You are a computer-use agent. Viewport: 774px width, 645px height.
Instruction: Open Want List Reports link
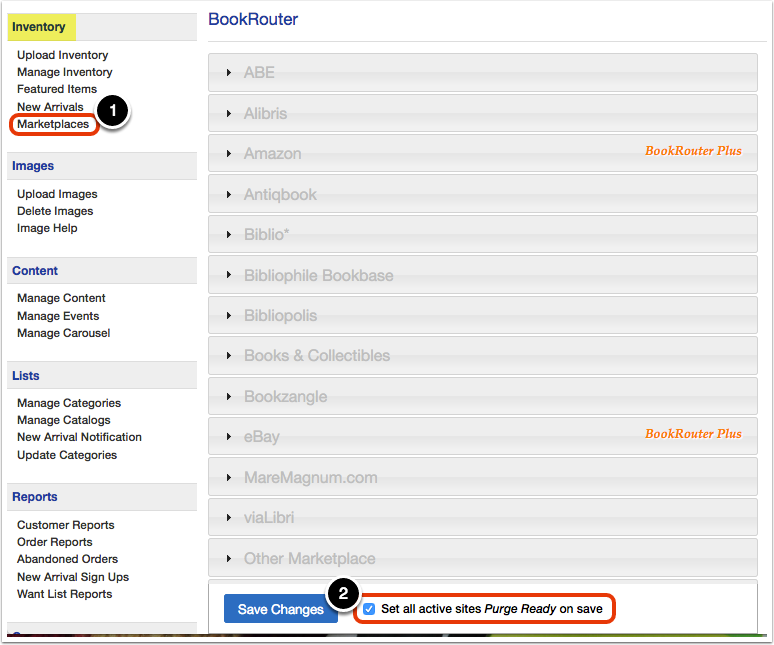(x=65, y=594)
